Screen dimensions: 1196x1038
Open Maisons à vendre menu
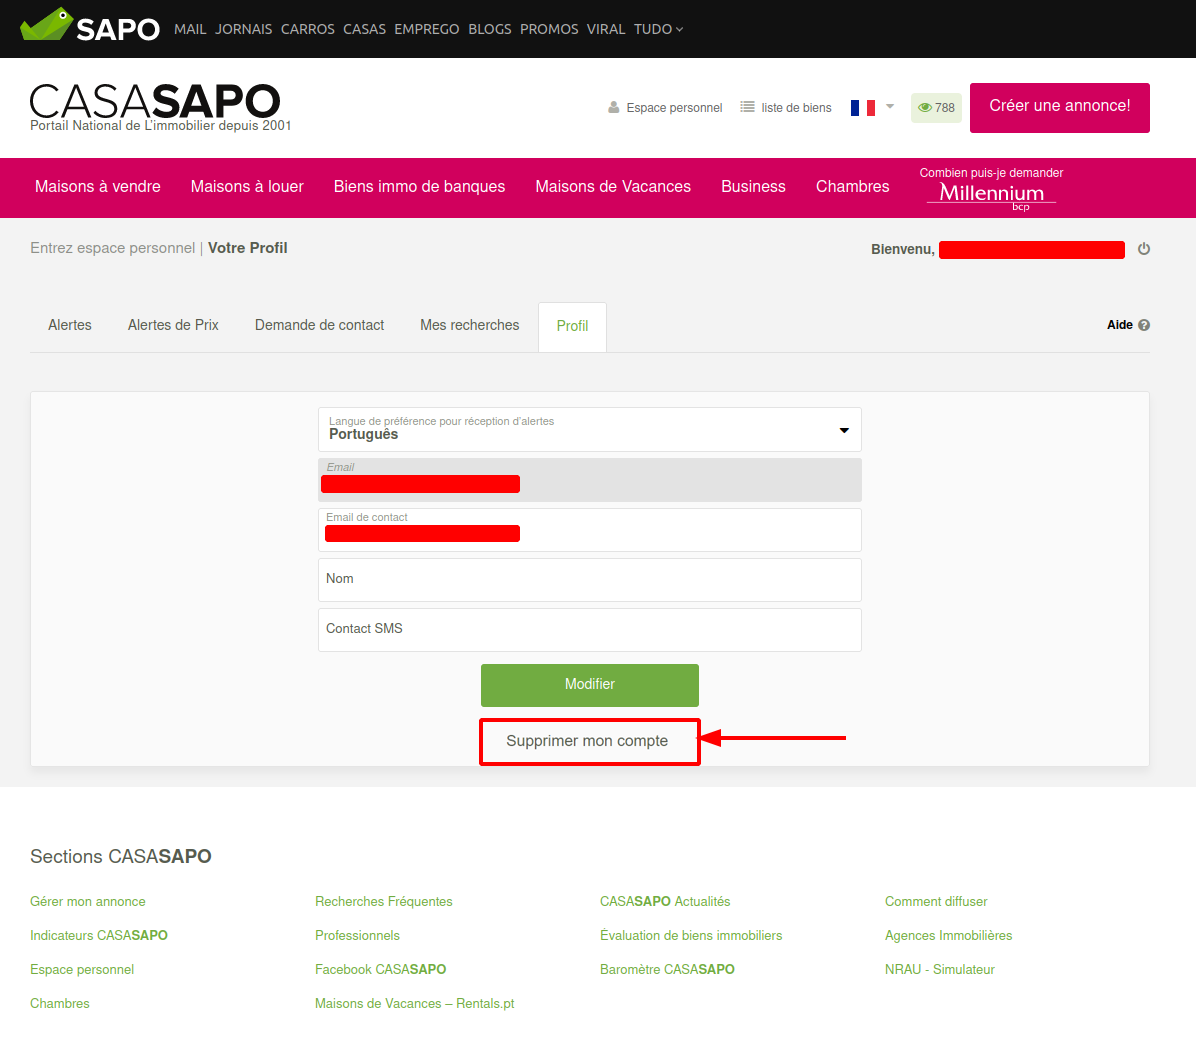pos(98,187)
